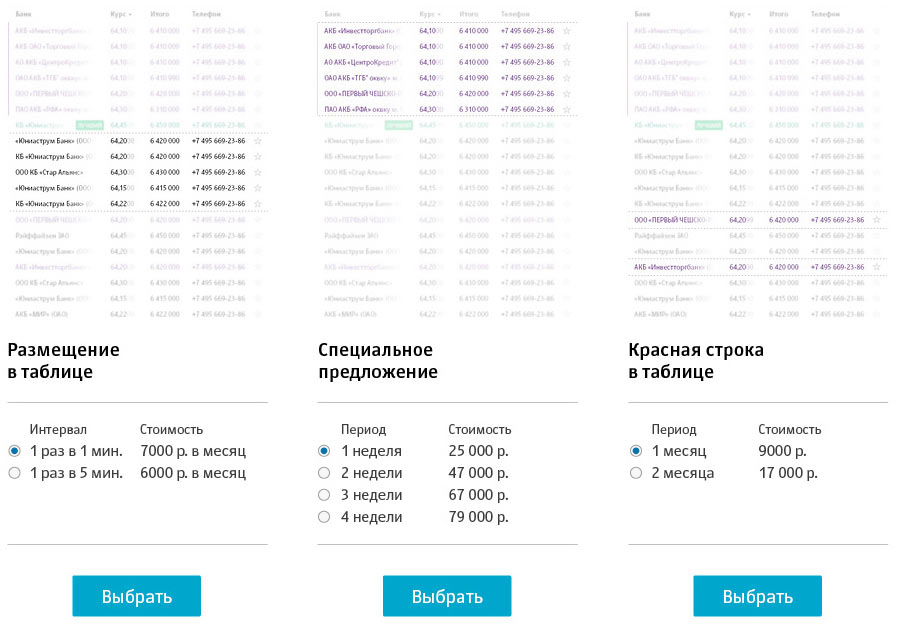Click Телефон column header in Размещение table
898x626 pixels.
(206, 15)
